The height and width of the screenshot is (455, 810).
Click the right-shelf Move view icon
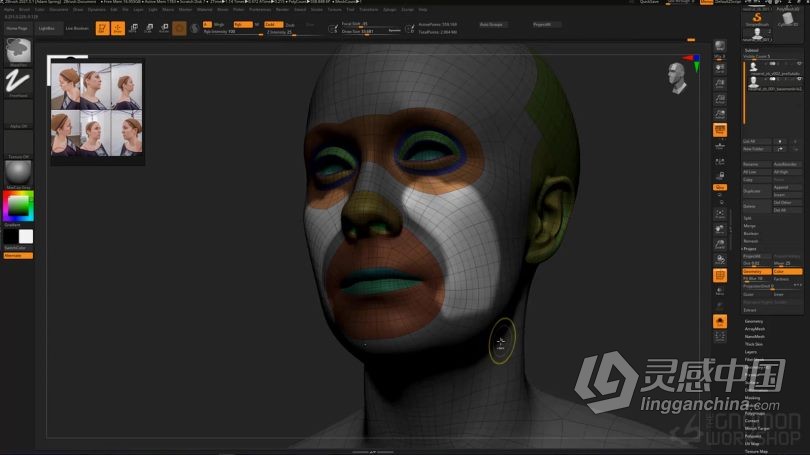[720, 229]
